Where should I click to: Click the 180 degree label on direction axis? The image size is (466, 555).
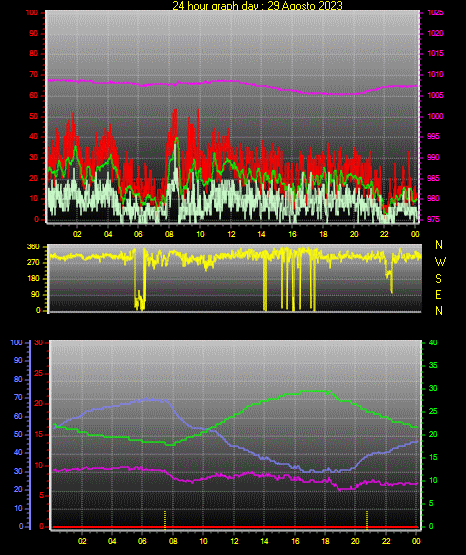[x=33, y=279]
